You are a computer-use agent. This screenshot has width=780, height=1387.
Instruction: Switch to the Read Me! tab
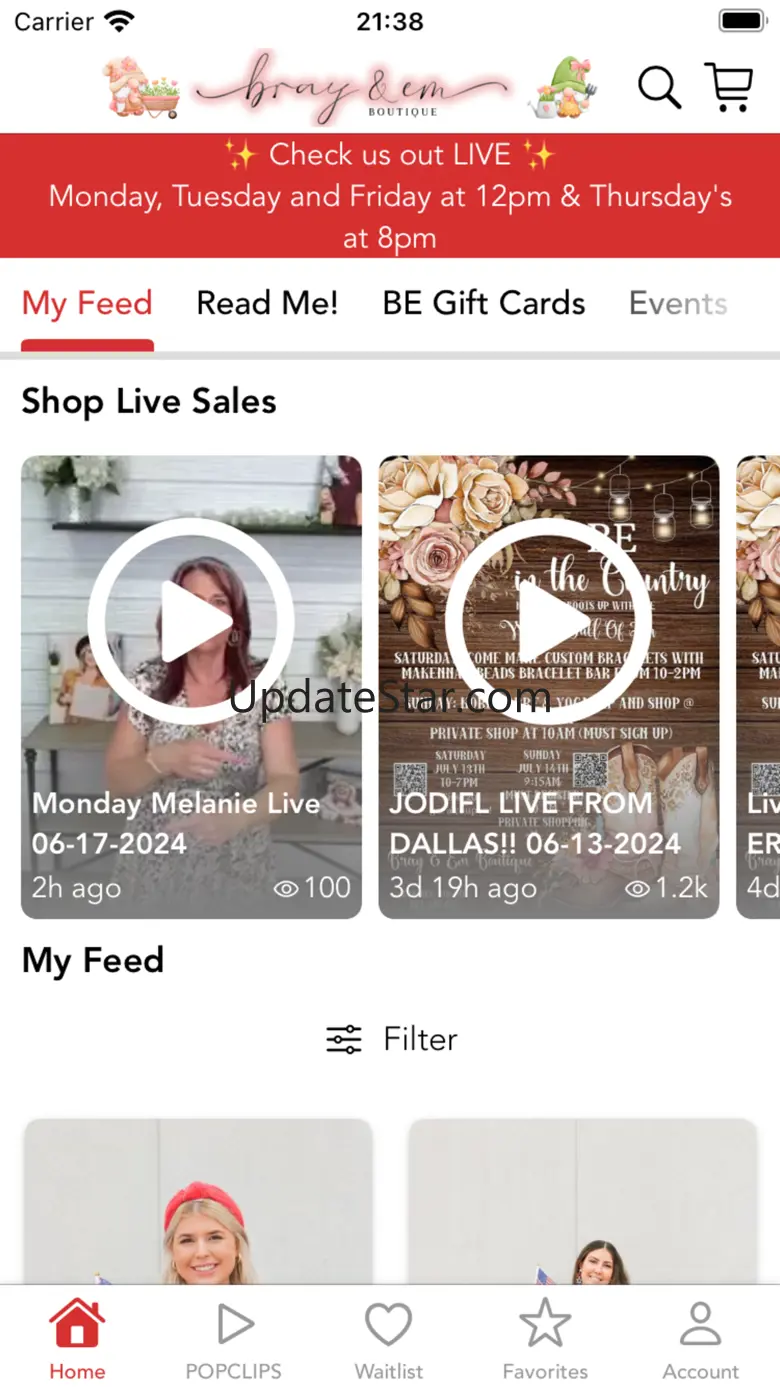(x=267, y=303)
